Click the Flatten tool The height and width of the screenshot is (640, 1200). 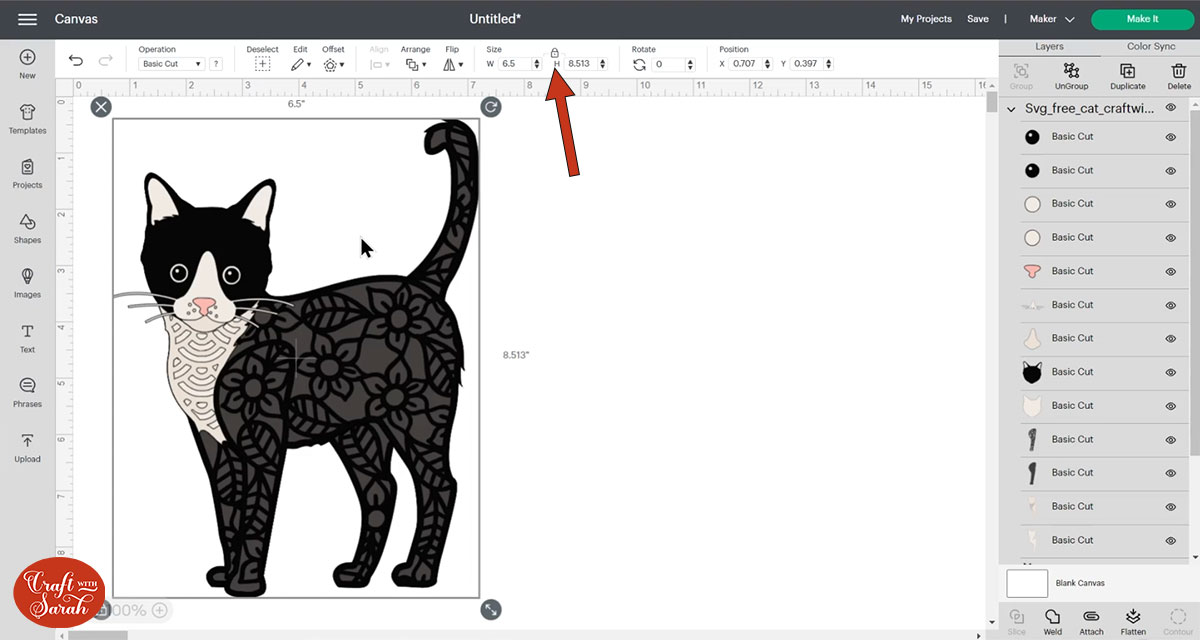[1133, 621]
